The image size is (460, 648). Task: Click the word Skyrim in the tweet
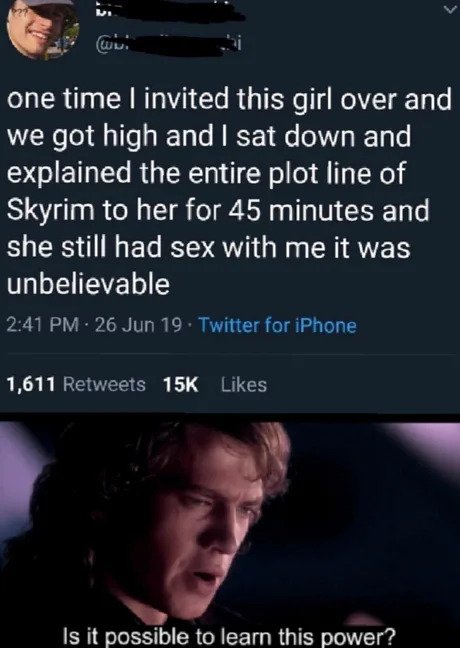click(x=51, y=211)
